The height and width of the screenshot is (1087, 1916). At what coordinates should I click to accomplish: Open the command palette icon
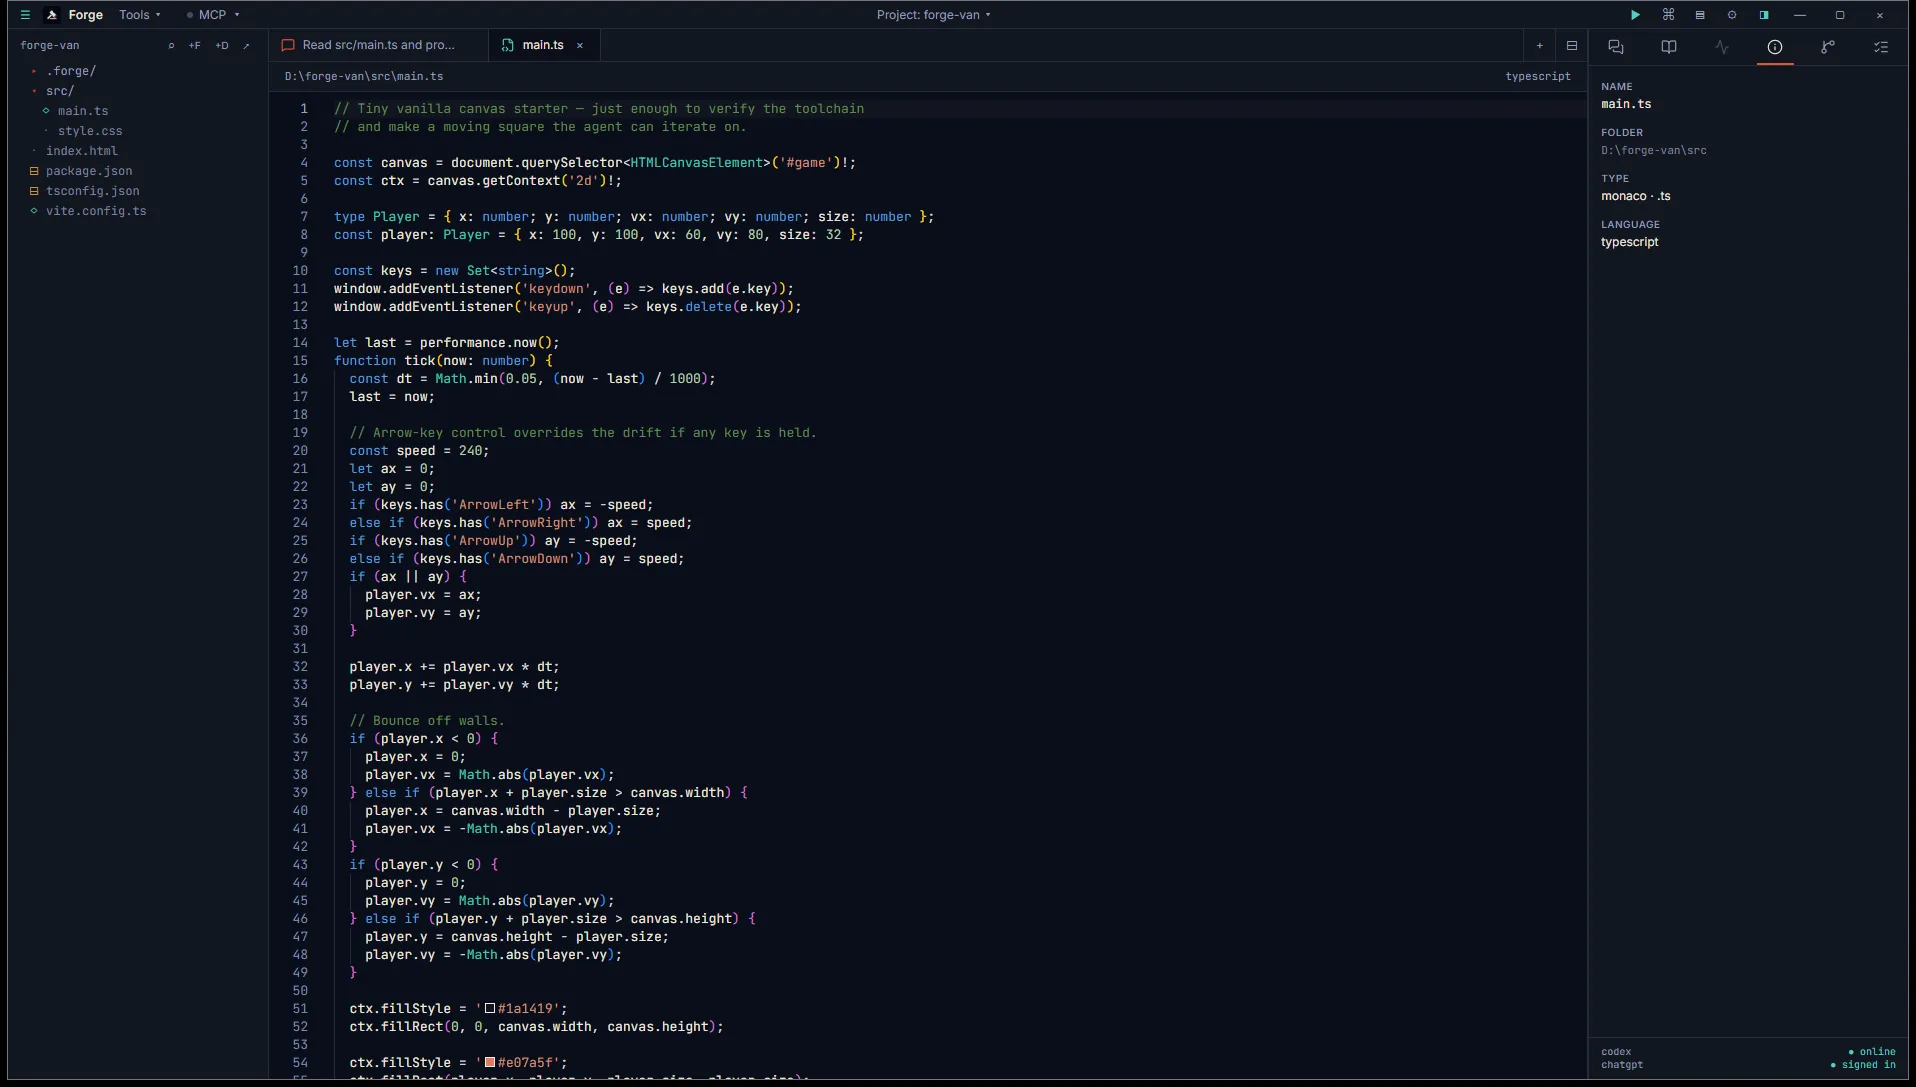pyautogui.click(x=1668, y=15)
